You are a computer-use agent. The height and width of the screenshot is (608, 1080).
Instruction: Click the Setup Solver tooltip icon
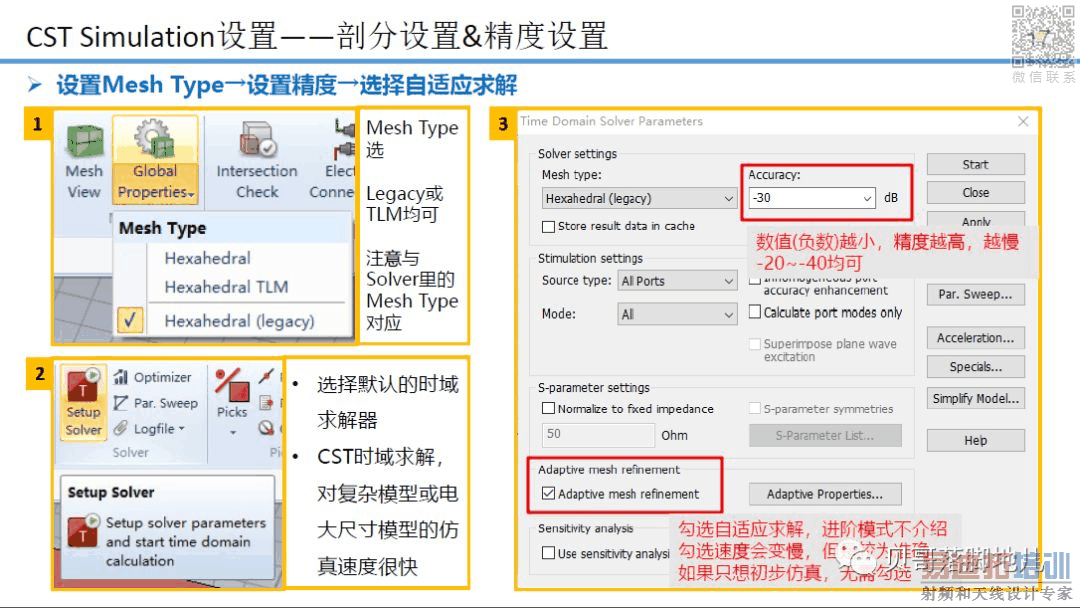[83, 530]
